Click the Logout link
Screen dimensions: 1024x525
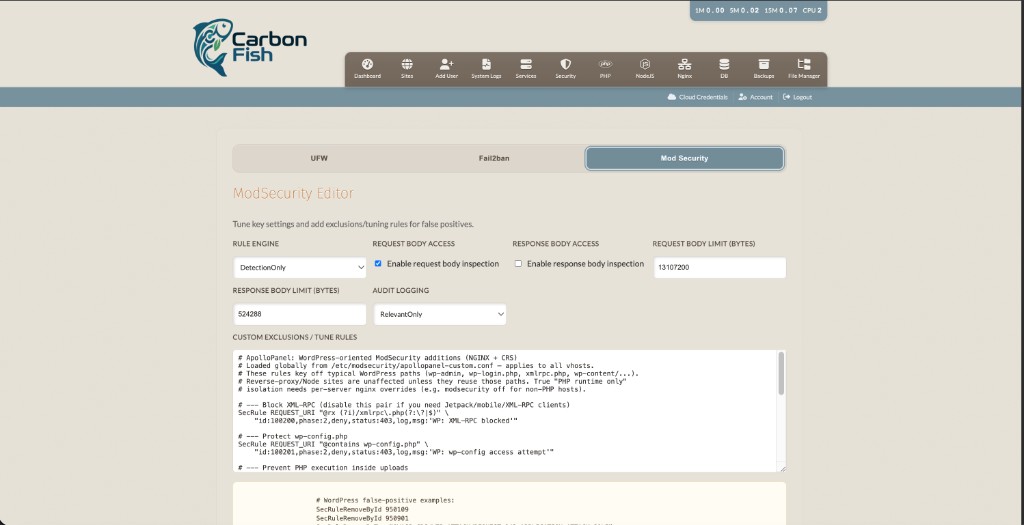click(x=797, y=97)
